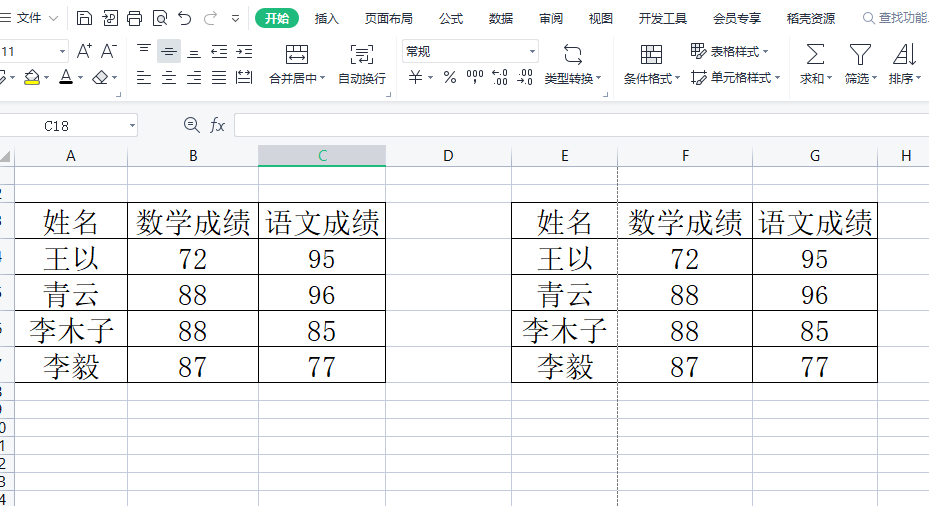
Task: Justify text with both-ends alignment icon
Action: [x=219, y=77]
